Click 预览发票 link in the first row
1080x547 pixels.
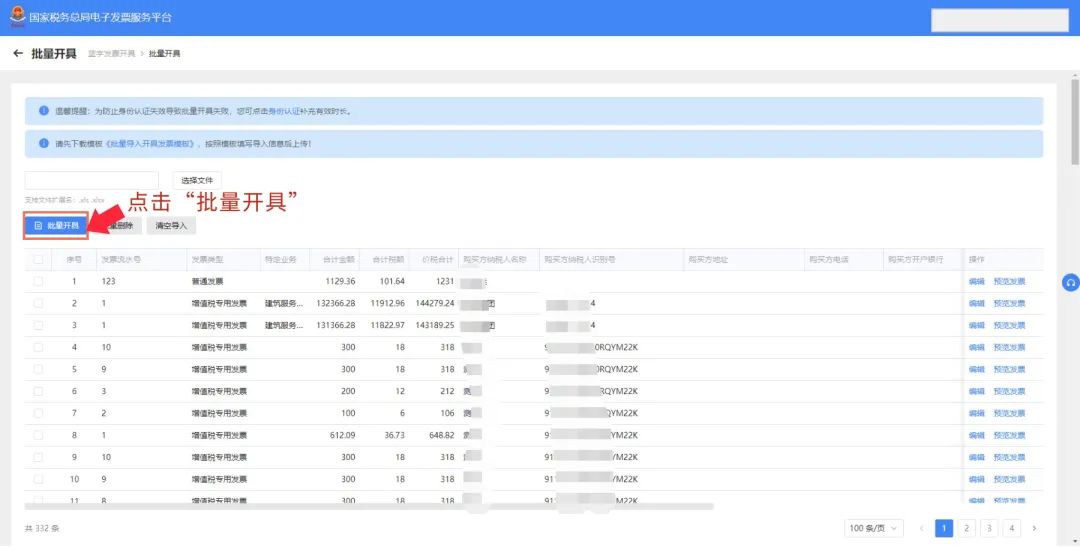click(x=1009, y=282)
